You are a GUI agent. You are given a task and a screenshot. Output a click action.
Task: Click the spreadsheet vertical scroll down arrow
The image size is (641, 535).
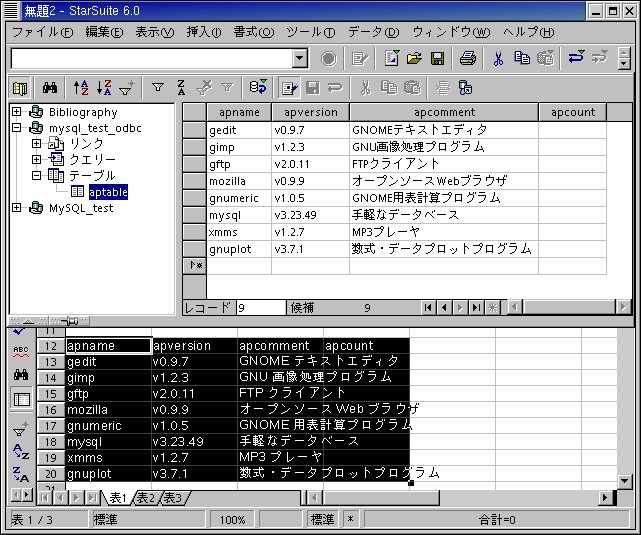click(625, 481)
